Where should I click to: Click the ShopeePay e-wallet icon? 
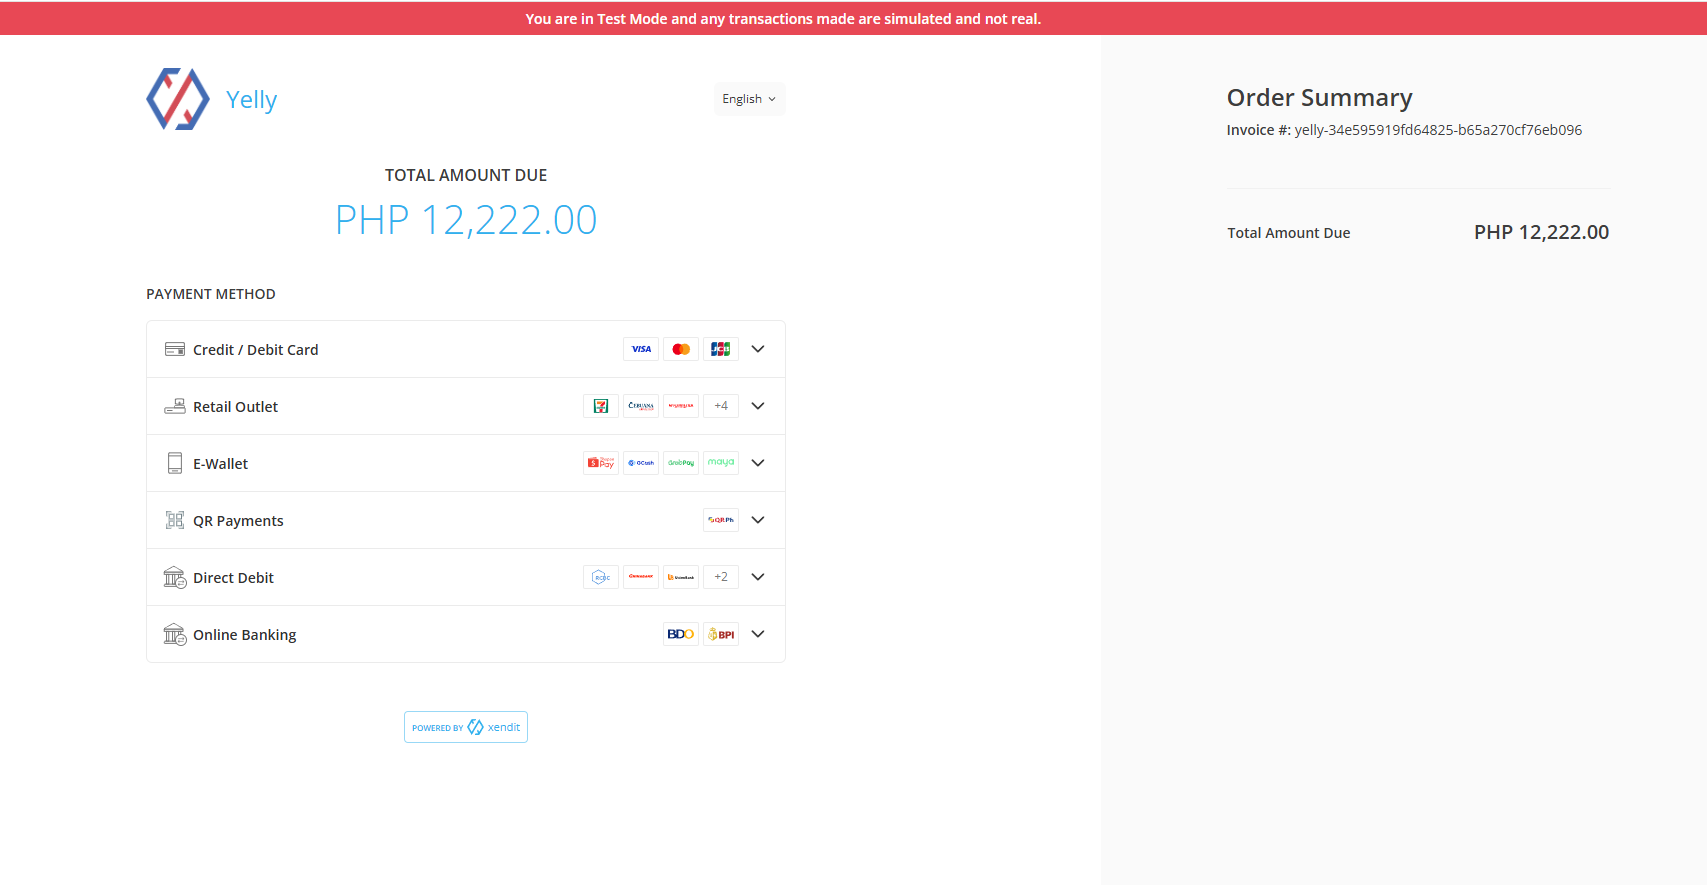click(x=601, y=463)
